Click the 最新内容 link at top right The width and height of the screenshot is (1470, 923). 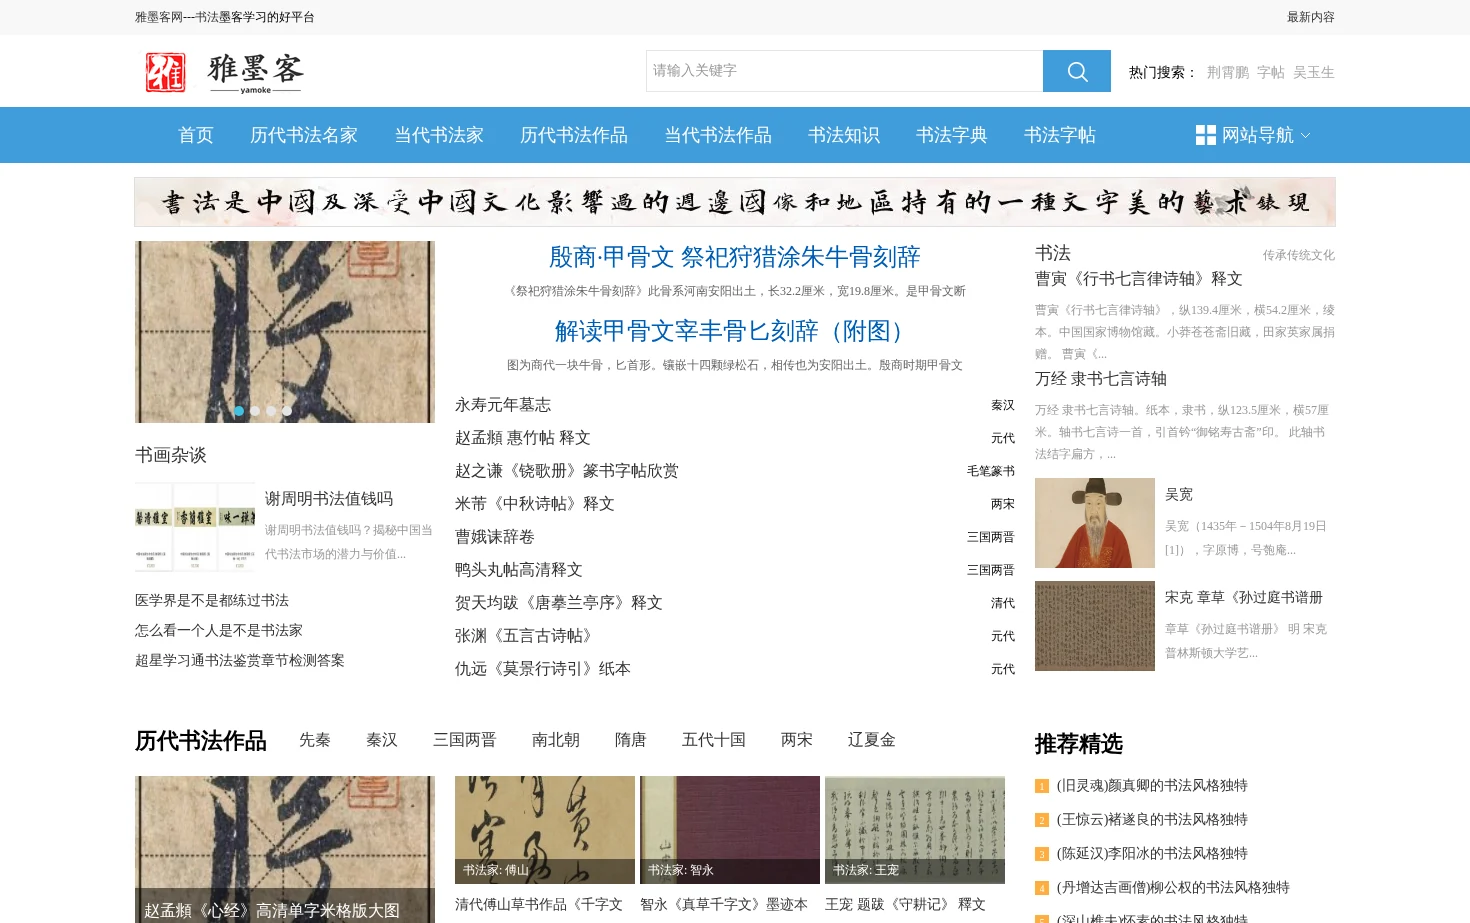(1311, 17)
